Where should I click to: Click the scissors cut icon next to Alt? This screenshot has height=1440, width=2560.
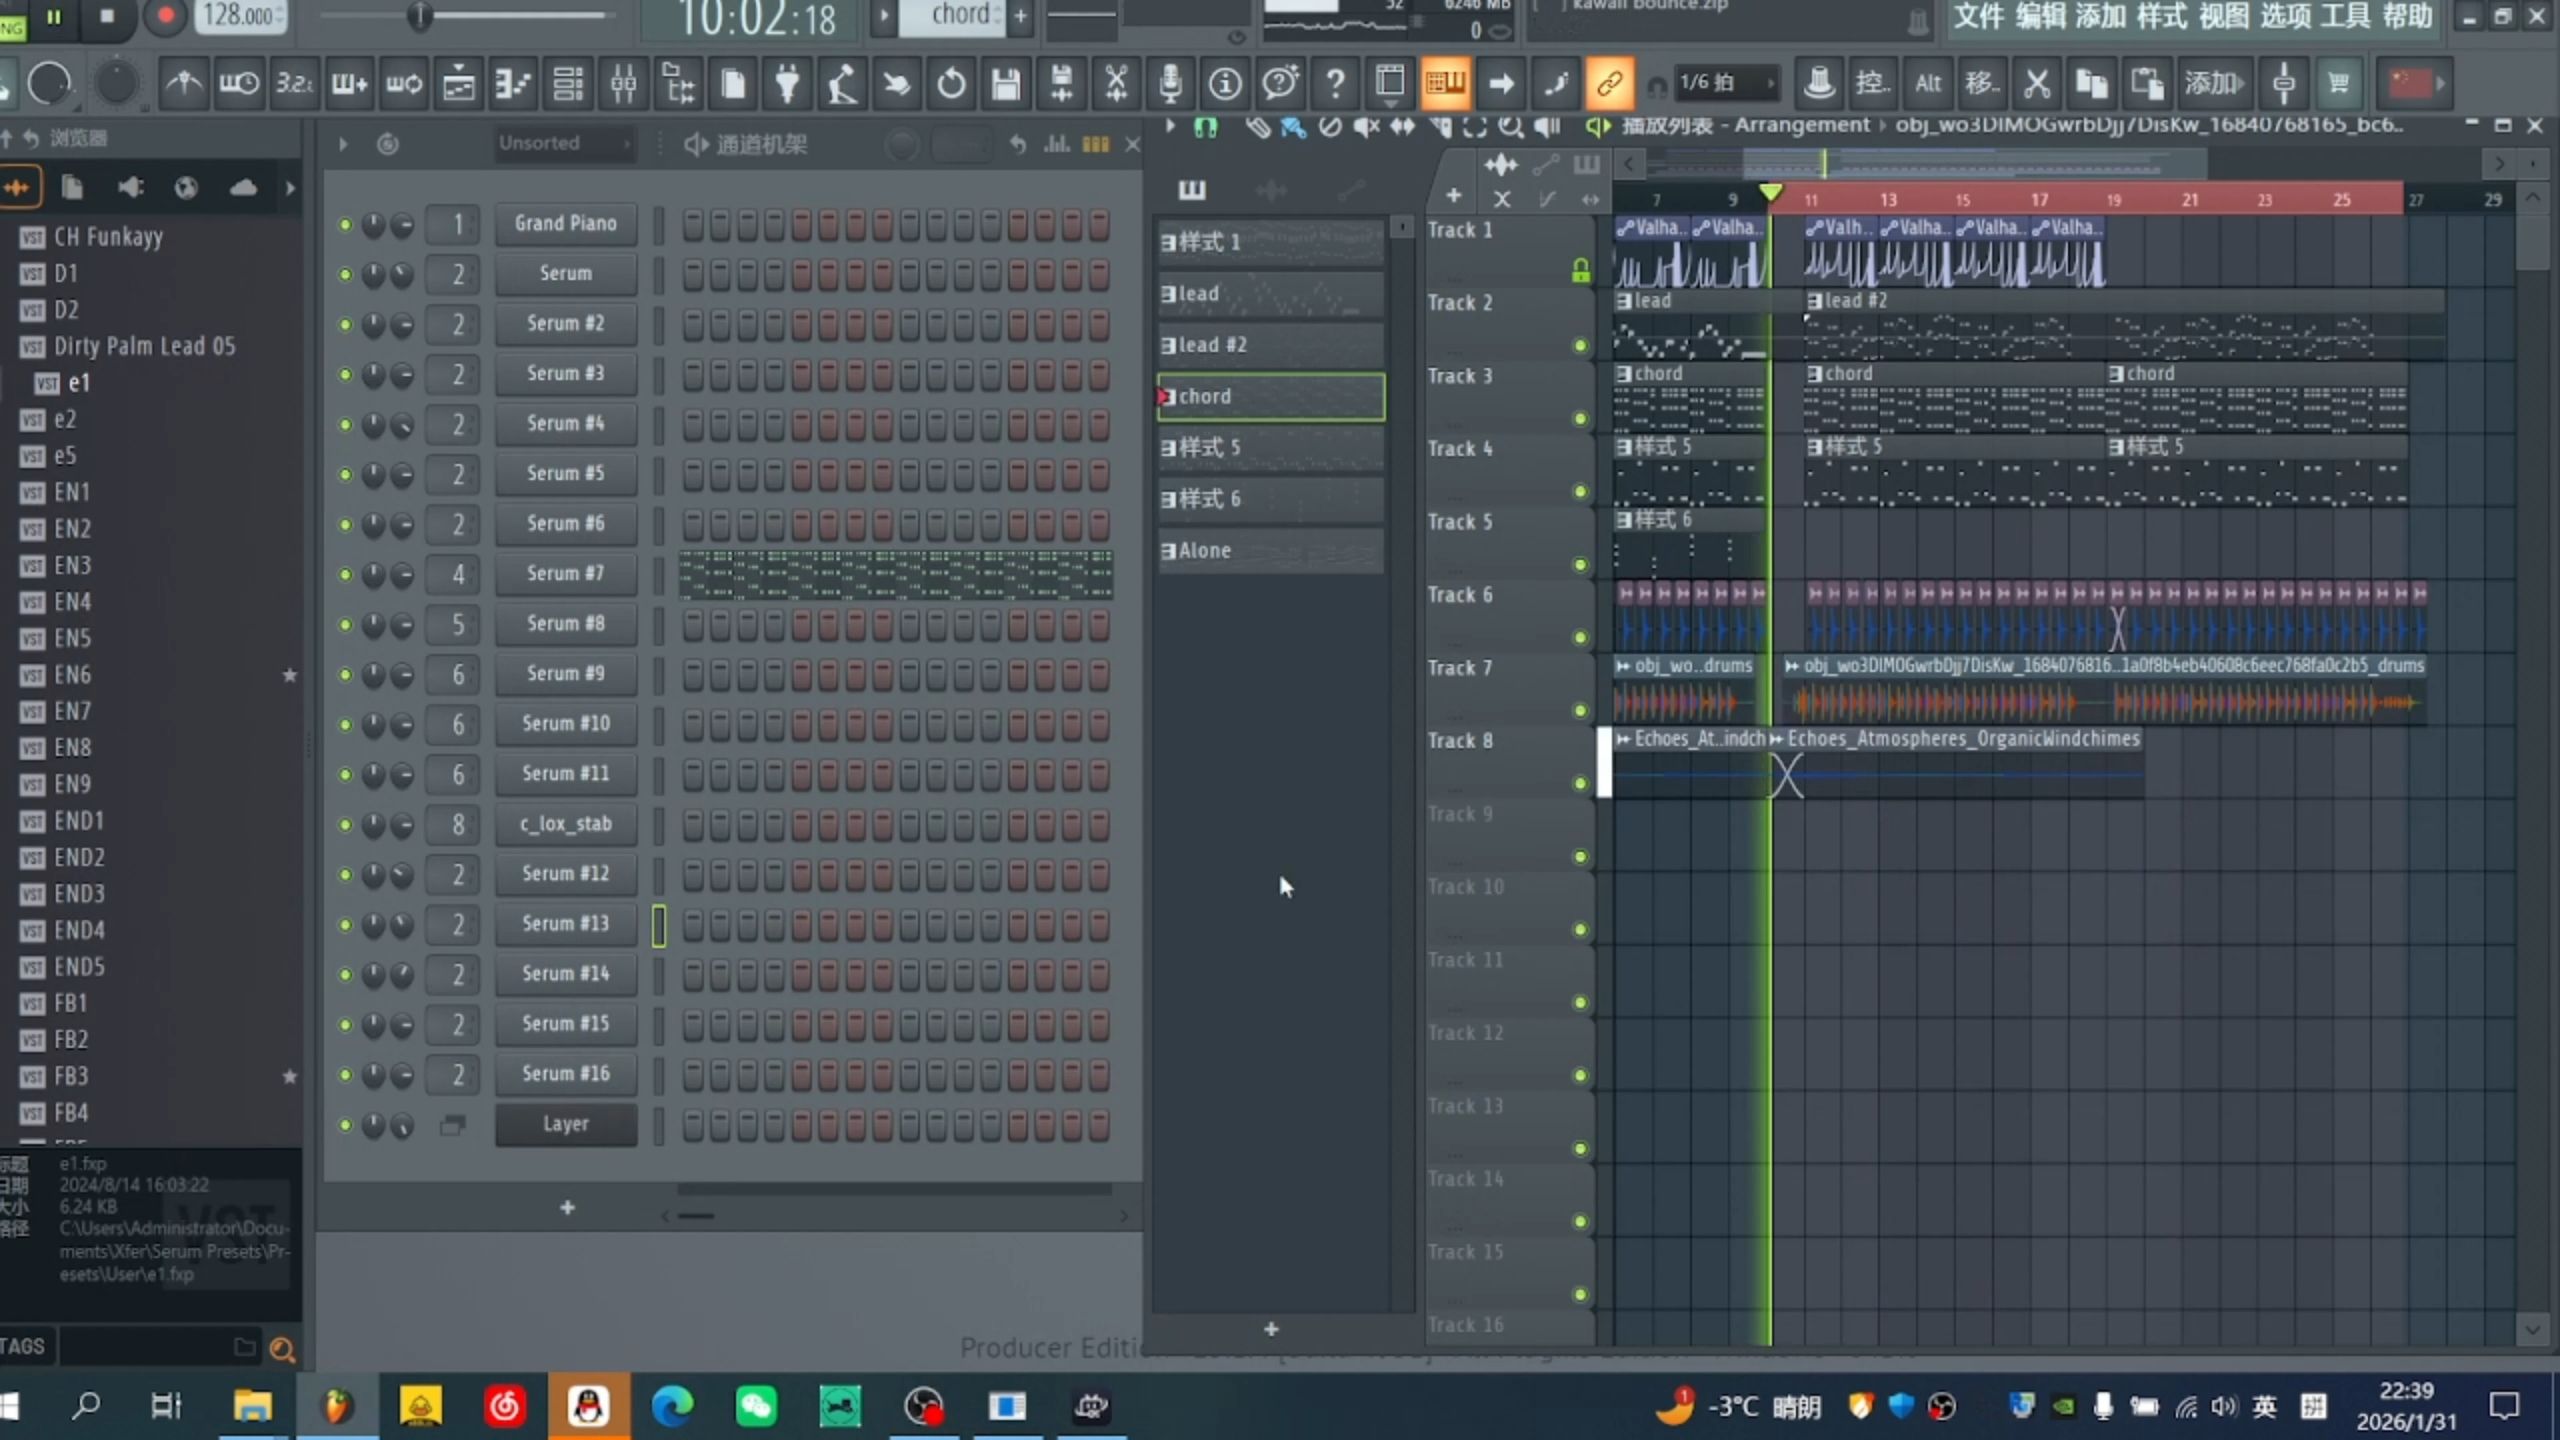click(x=2036, y=84)
